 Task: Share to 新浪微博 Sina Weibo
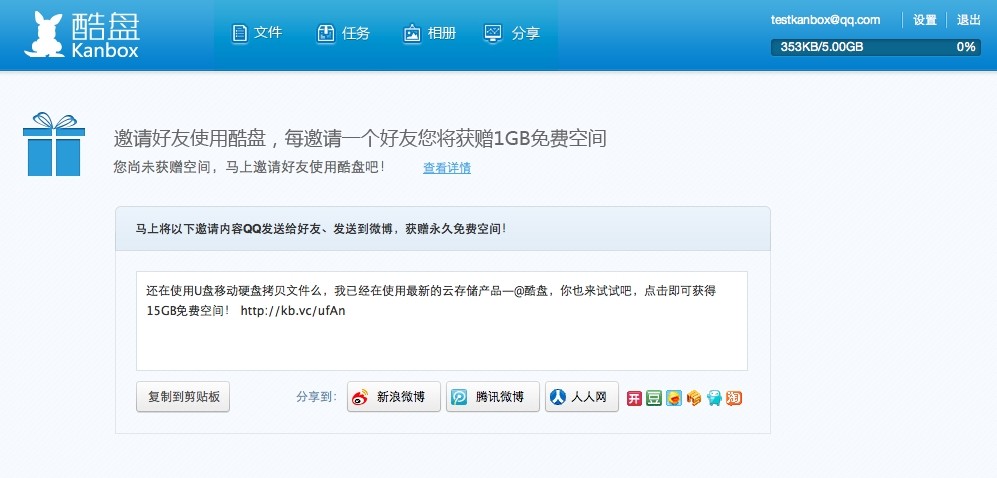pyautogui.click(x=394, y=397)
